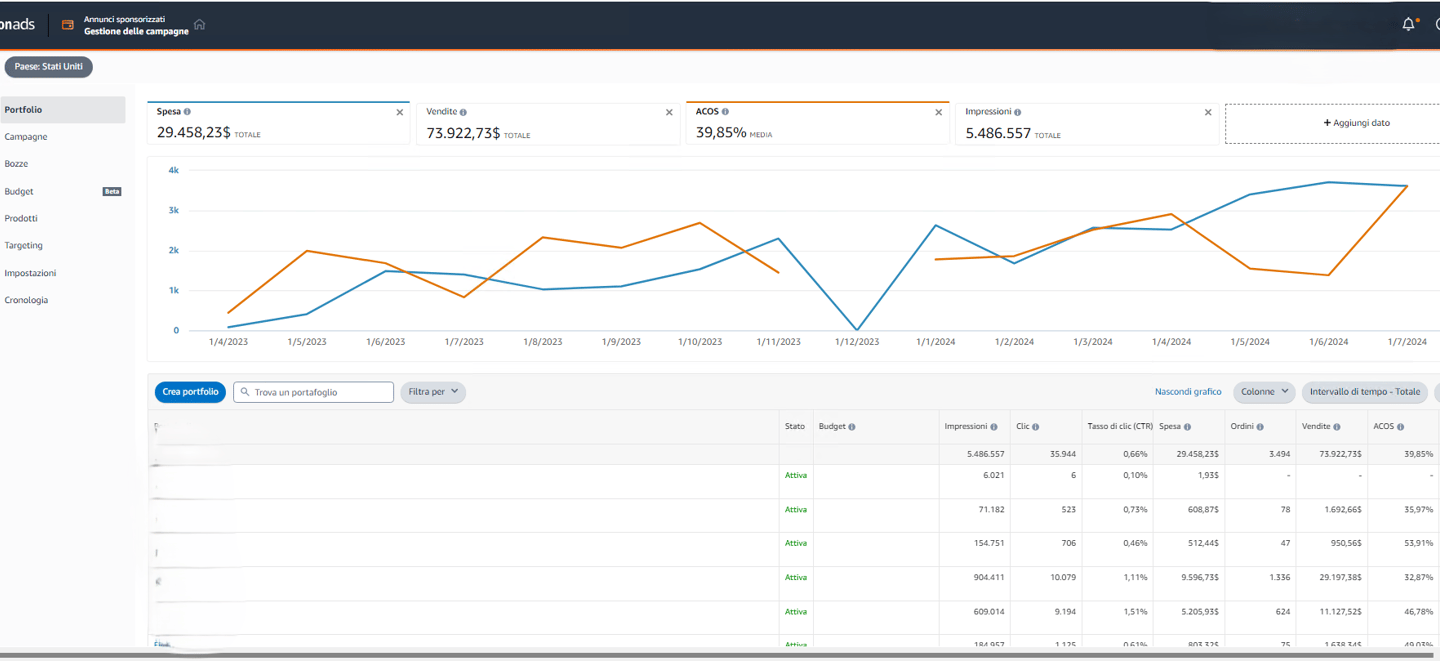Open Targeting in the sidebar
Viewport: 1440px width, 661px height.
24,245
